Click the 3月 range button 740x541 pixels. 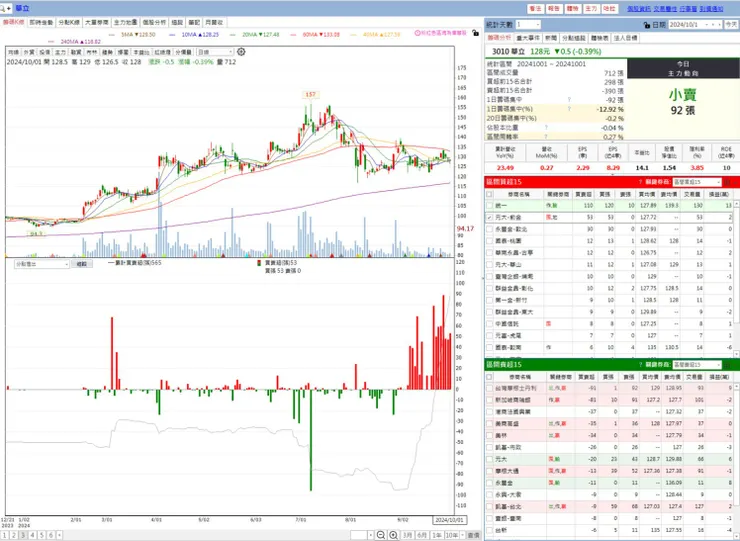(x=407, y=535)
